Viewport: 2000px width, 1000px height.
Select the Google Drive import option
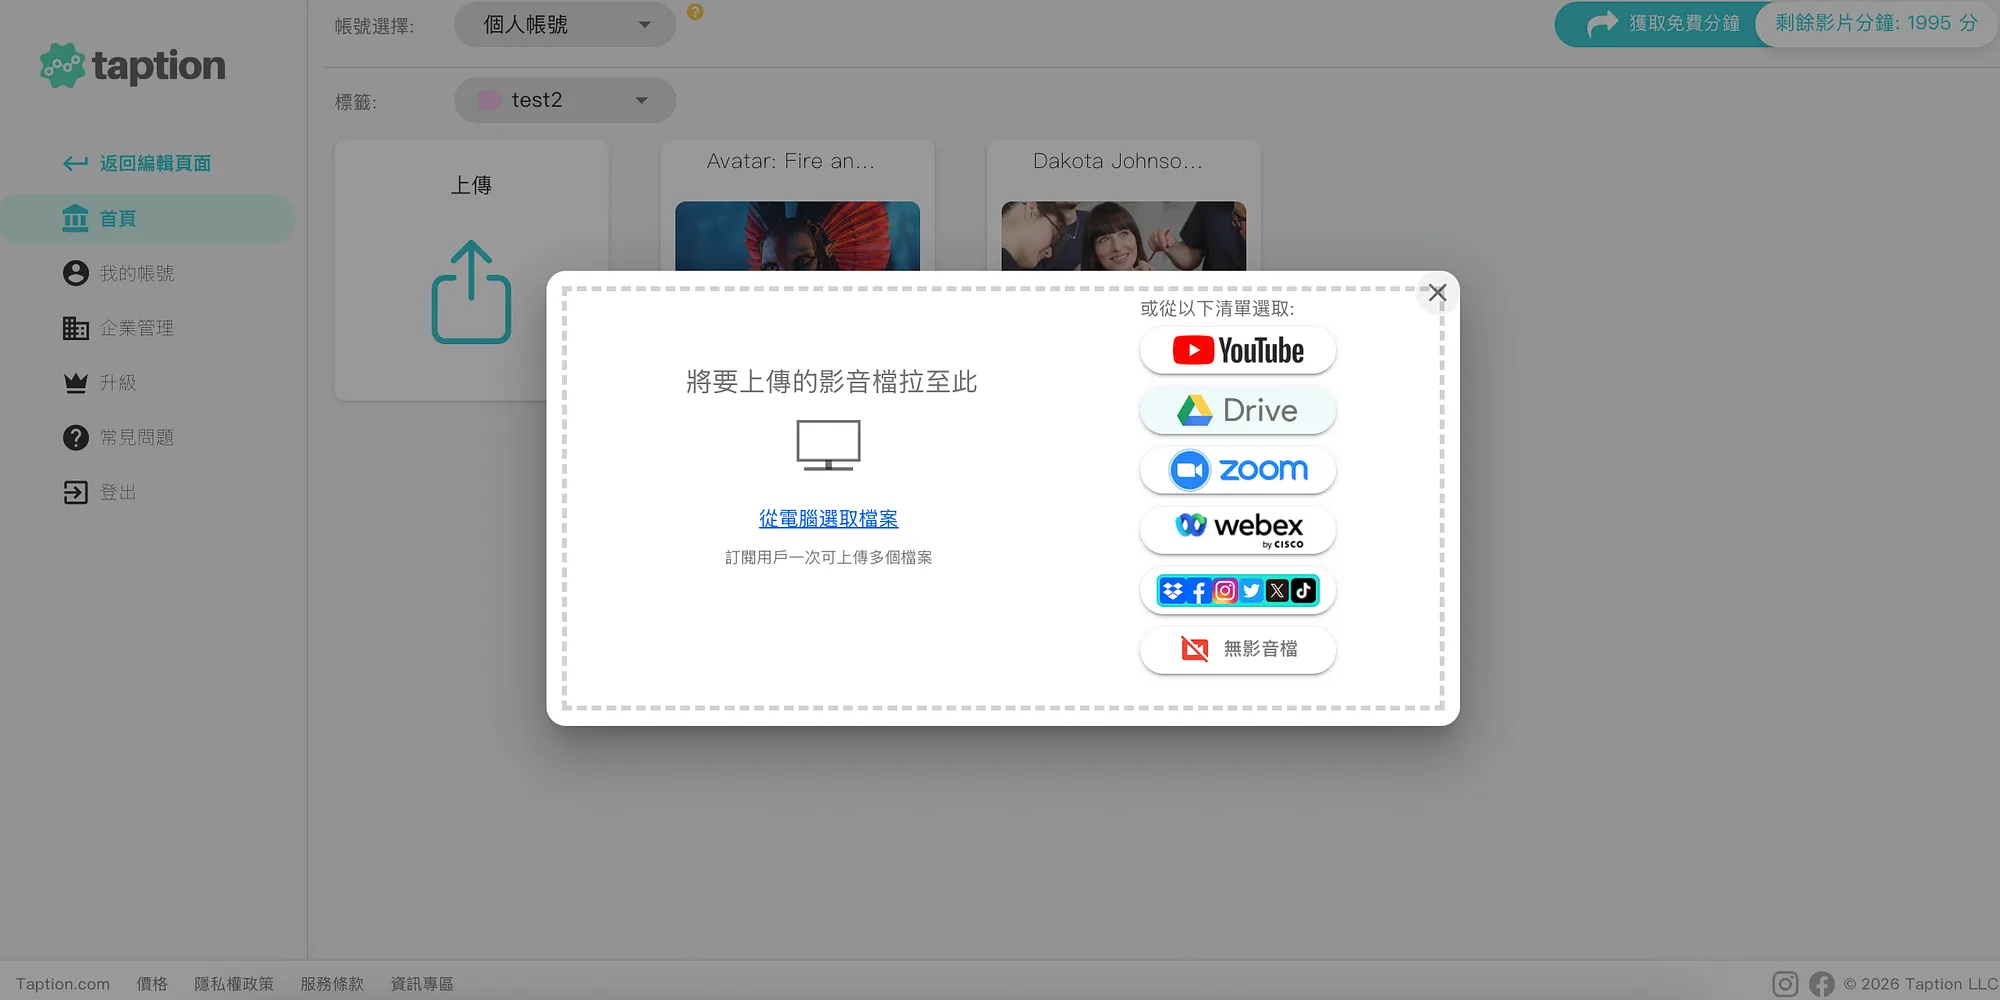1237,410
